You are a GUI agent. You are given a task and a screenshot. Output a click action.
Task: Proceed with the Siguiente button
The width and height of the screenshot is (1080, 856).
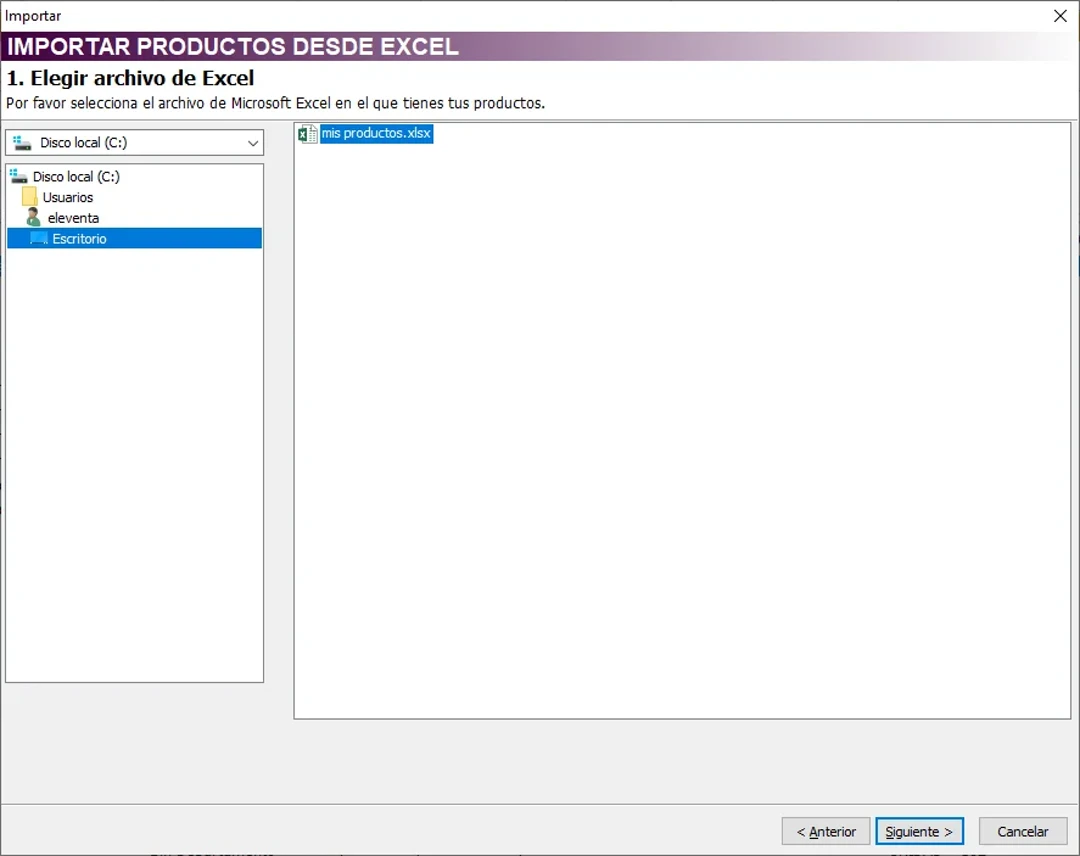[x=919, y=831]
